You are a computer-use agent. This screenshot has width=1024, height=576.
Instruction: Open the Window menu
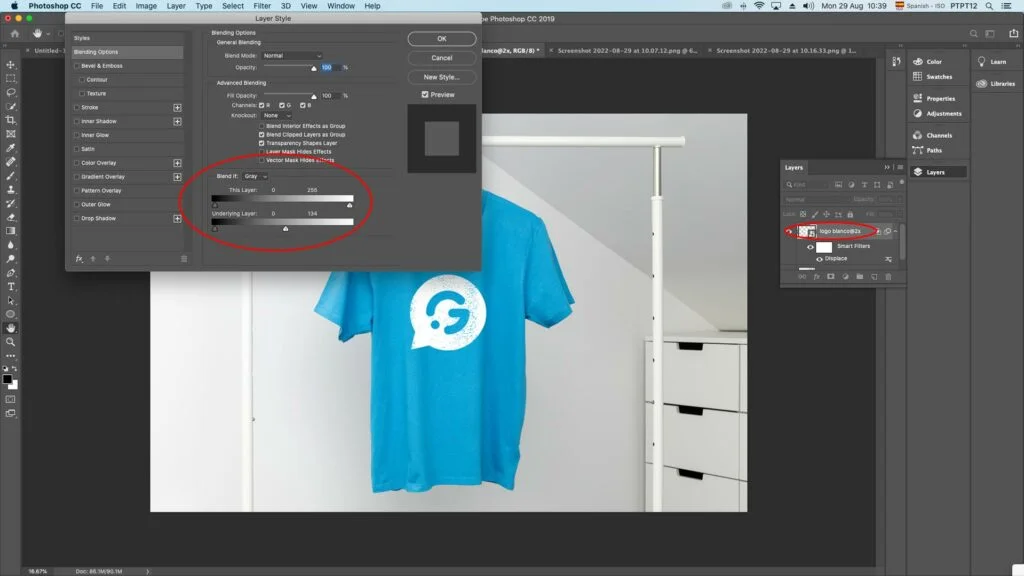click(341, 6)
